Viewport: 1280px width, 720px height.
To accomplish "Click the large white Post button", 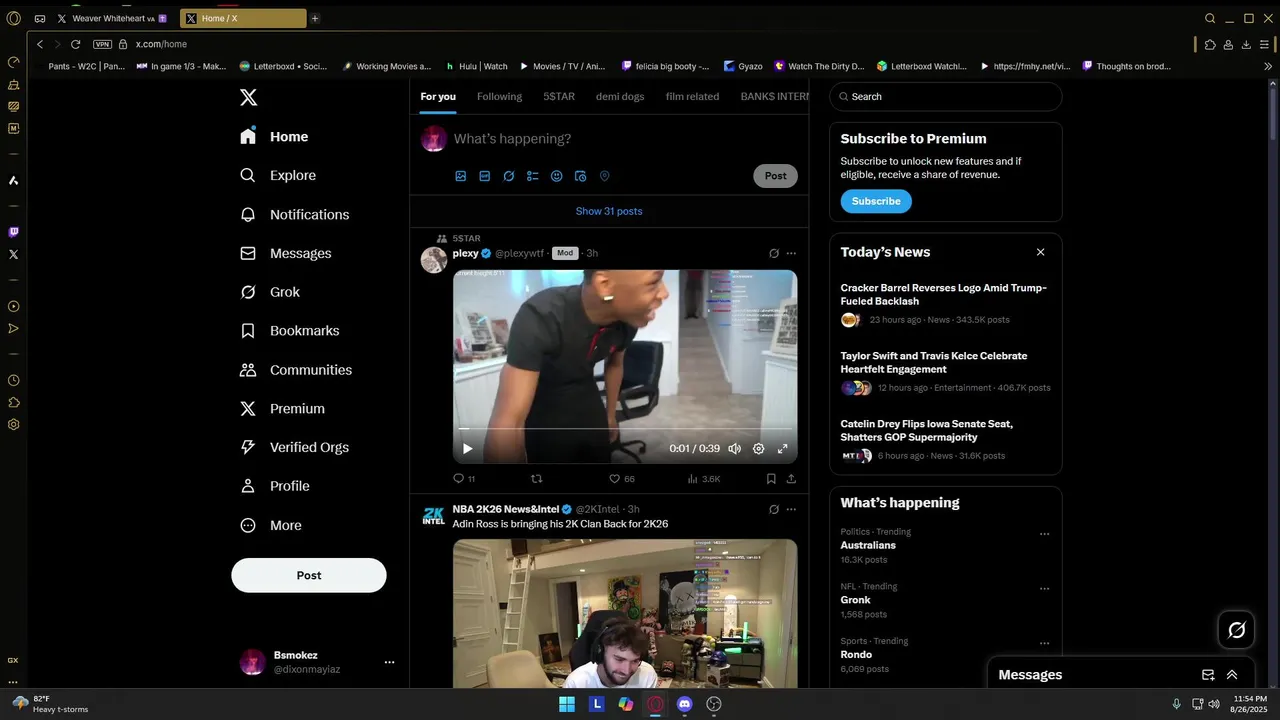I will (x=309, y=575).
